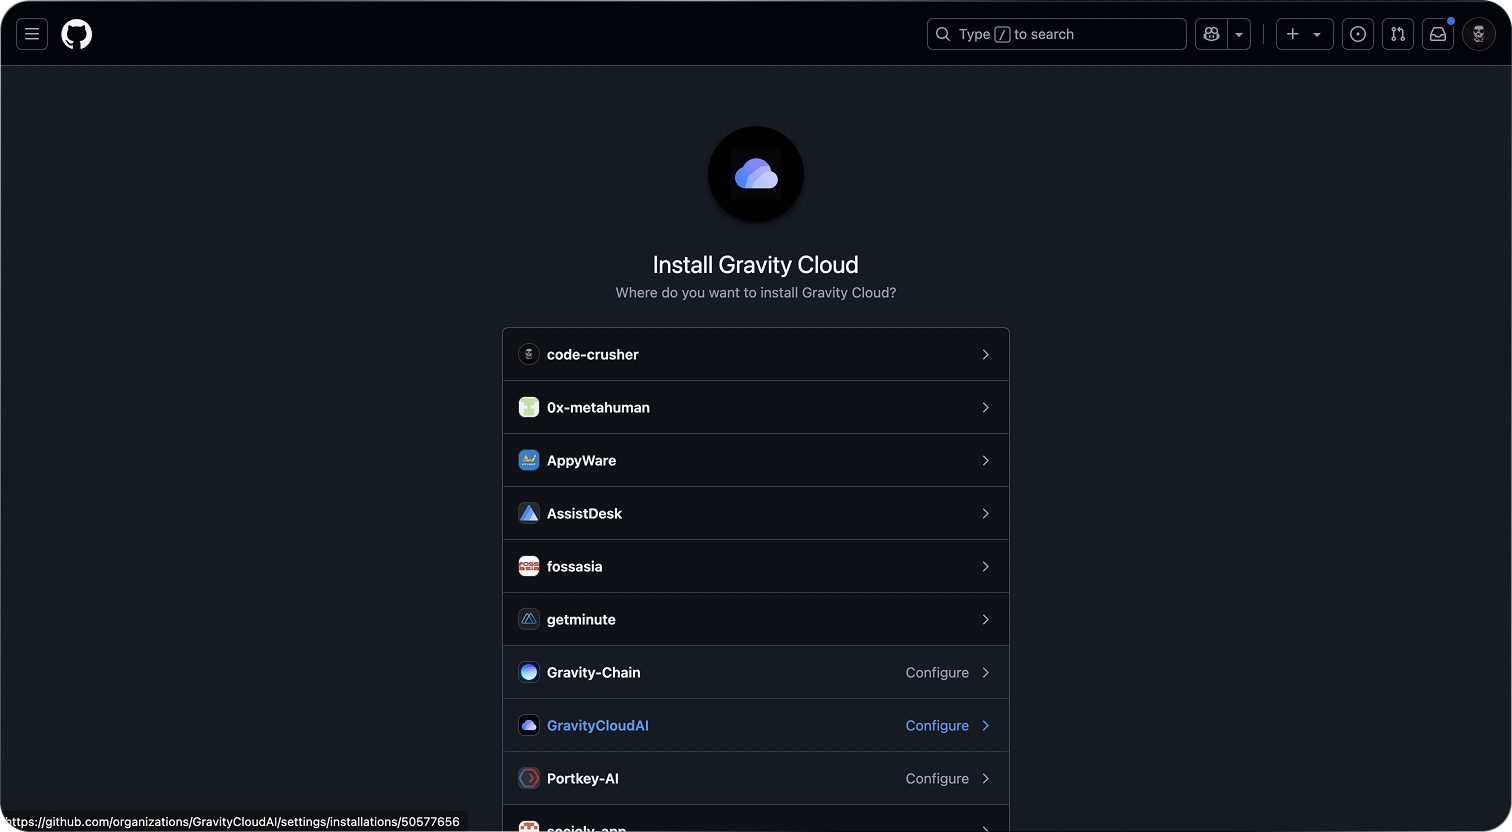The height and width of the screenshot is (832, 1512).
Task: Open the plus create-new menu
Action: (x=1304, y=34)
